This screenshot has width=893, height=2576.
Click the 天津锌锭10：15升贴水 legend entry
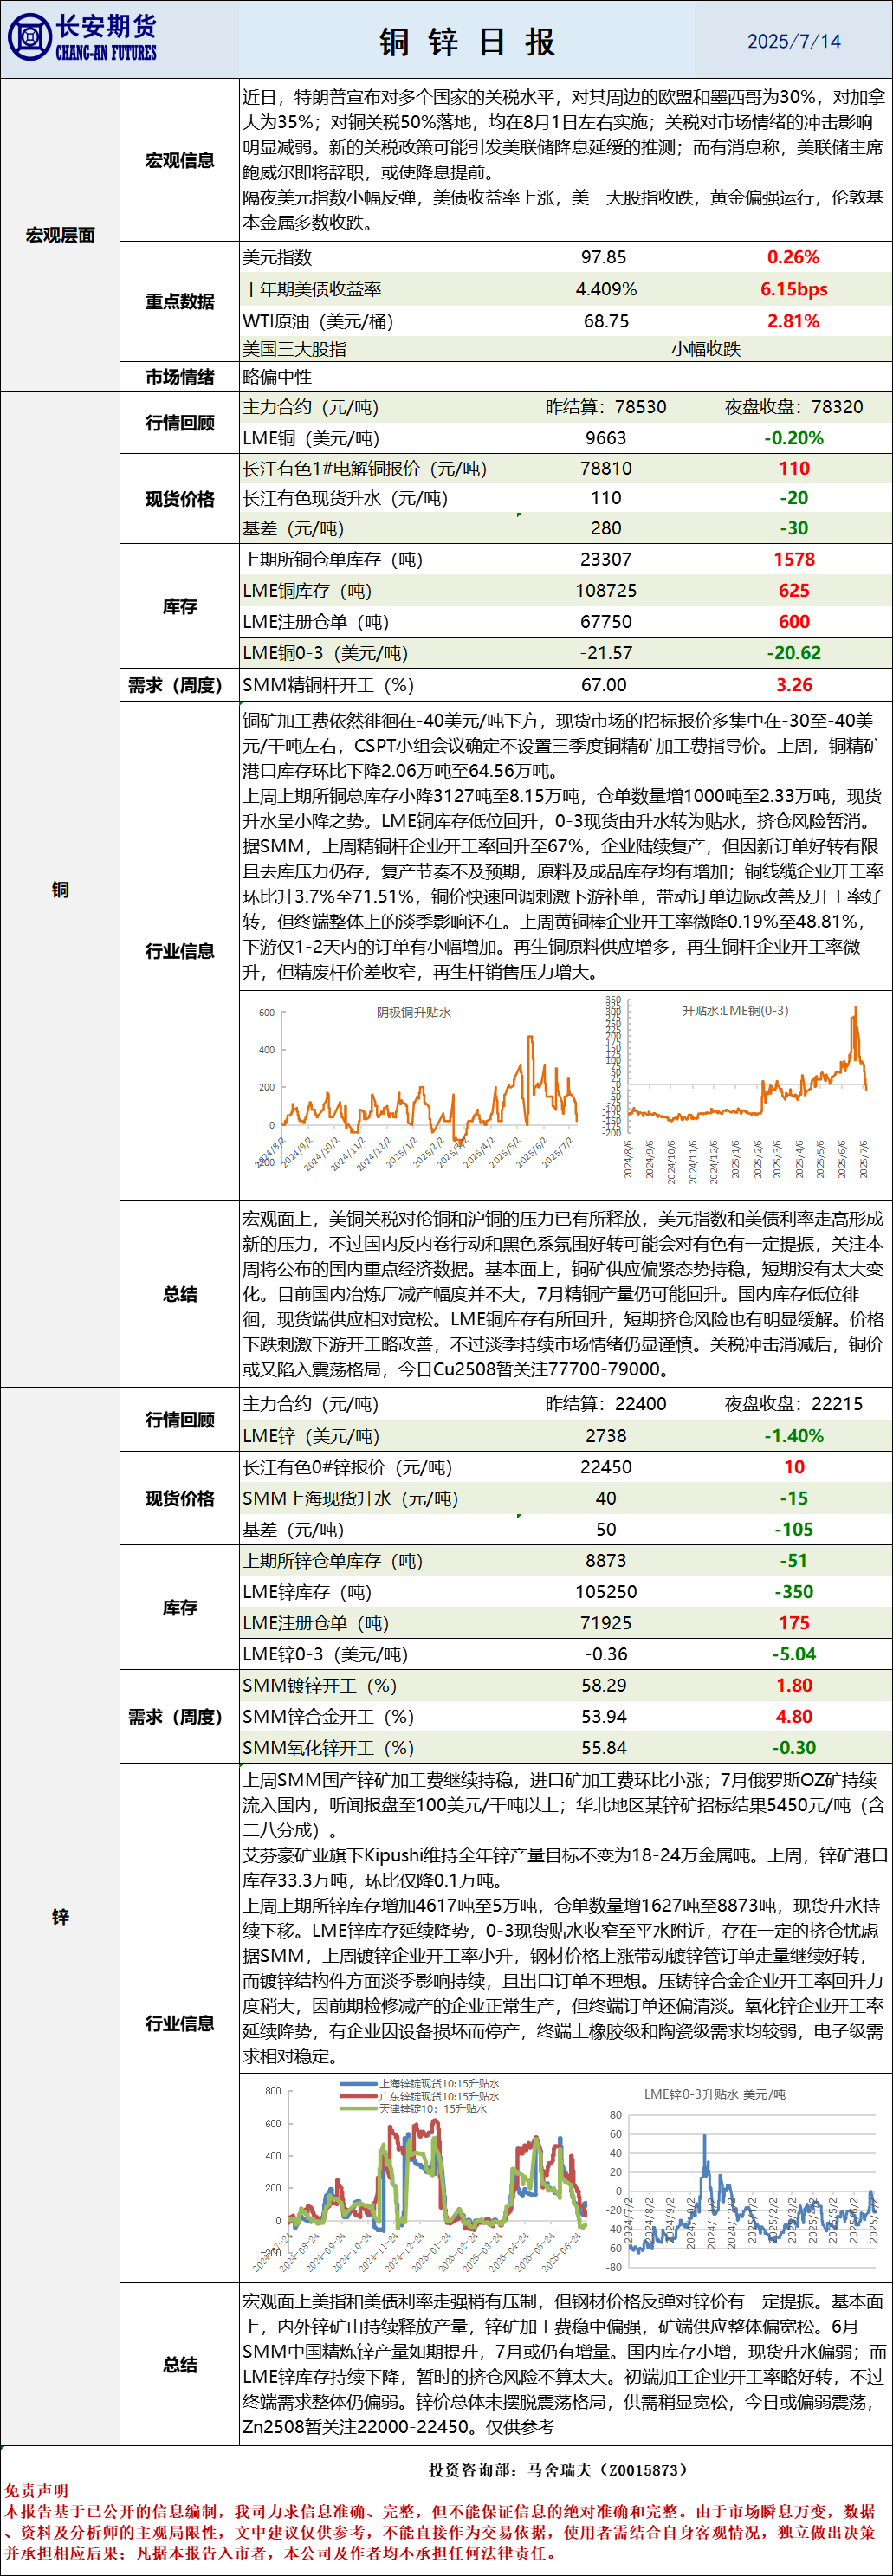(413, 2109)
